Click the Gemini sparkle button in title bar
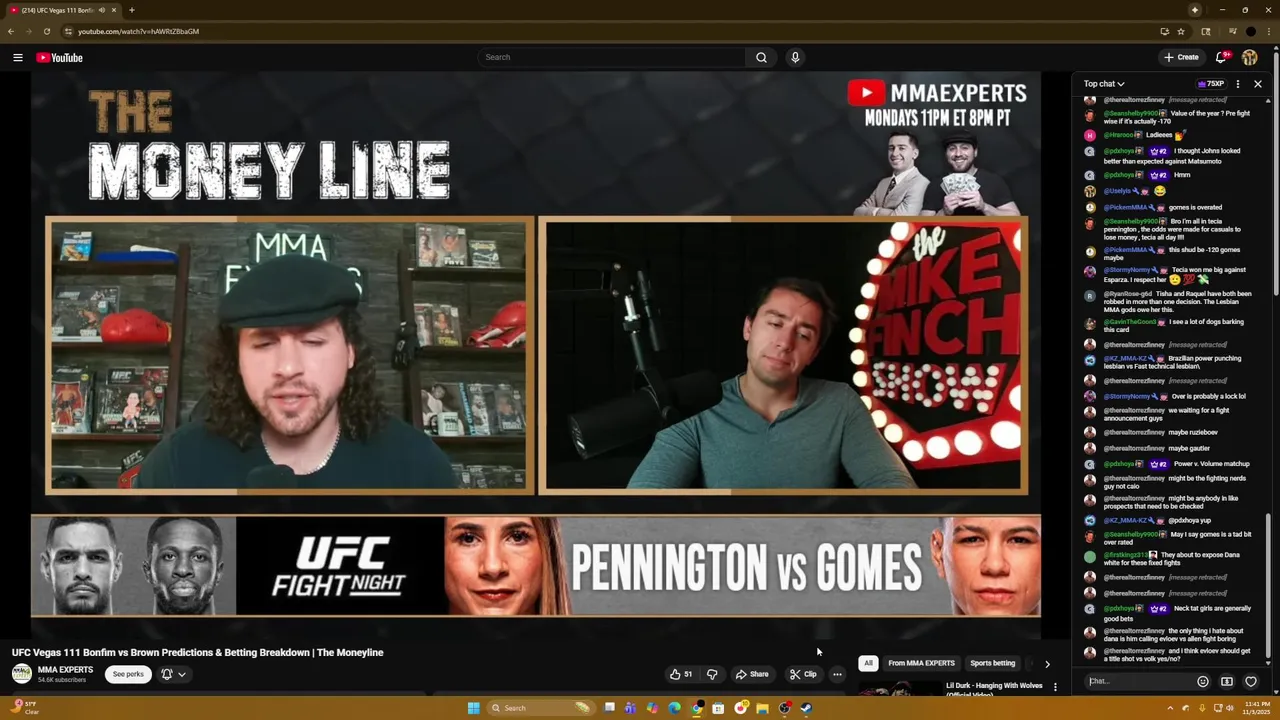 pos(1194,10)
